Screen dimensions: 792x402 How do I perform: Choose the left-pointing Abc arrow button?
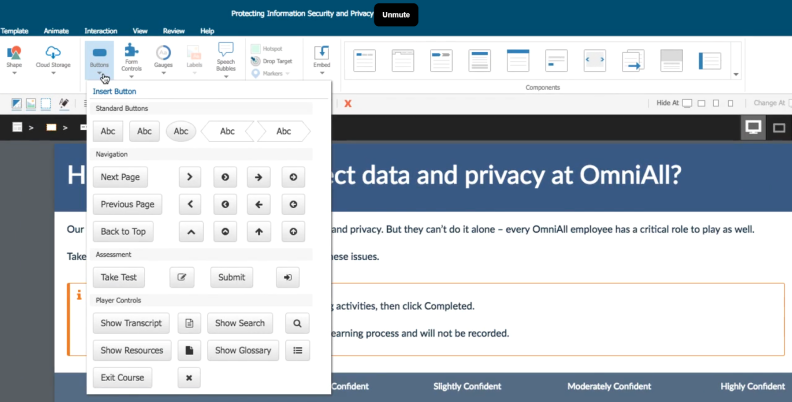[227, 131]
